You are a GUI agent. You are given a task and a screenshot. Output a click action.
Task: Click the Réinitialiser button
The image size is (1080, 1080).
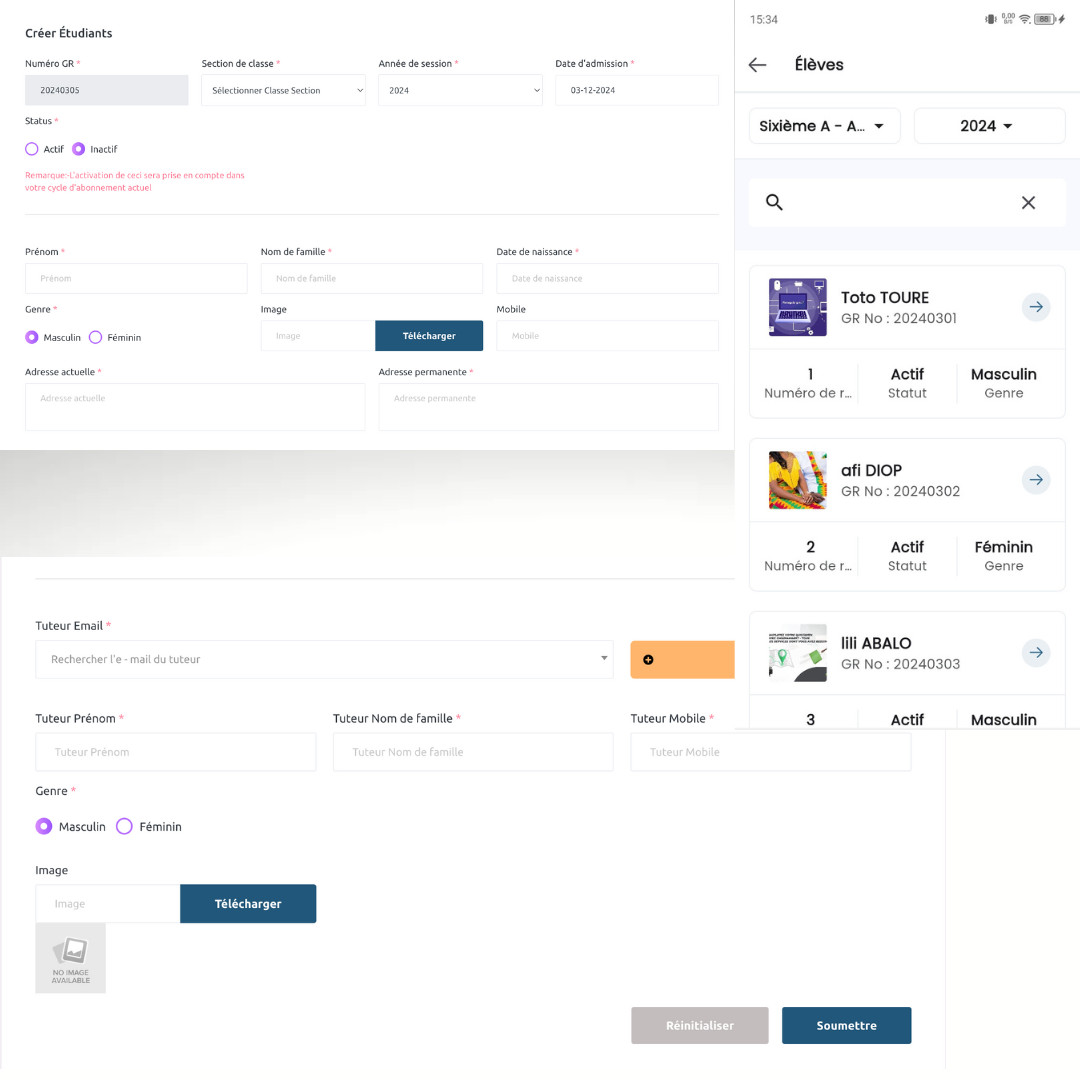[x=699, y=1025]
